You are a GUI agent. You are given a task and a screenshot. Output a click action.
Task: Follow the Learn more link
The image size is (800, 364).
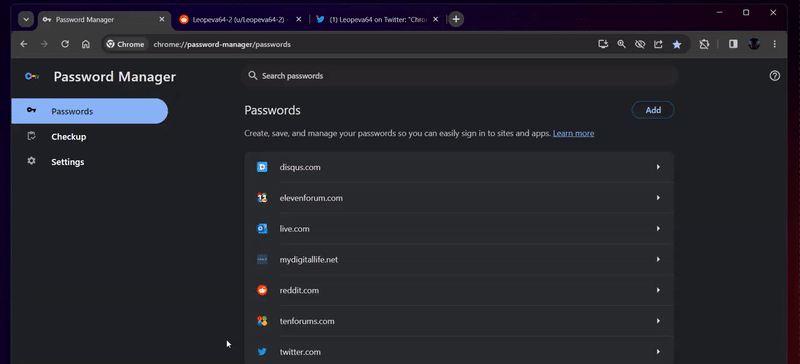tap(573, 133)
